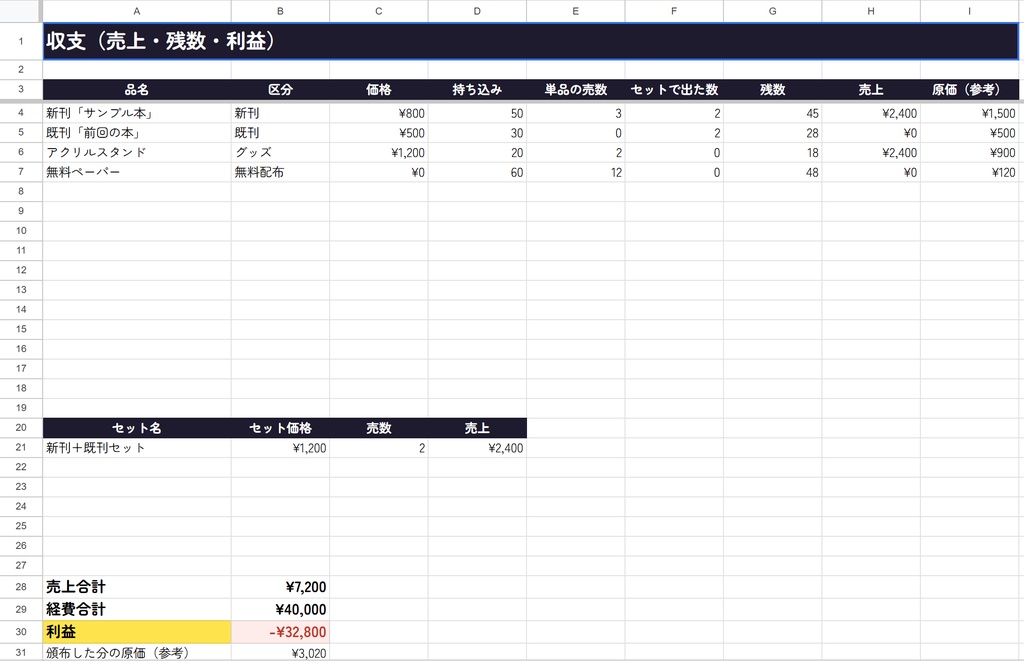Click the 残数 heading cell
Screen dimensions: 1024x661
click(x=773, y=89)
